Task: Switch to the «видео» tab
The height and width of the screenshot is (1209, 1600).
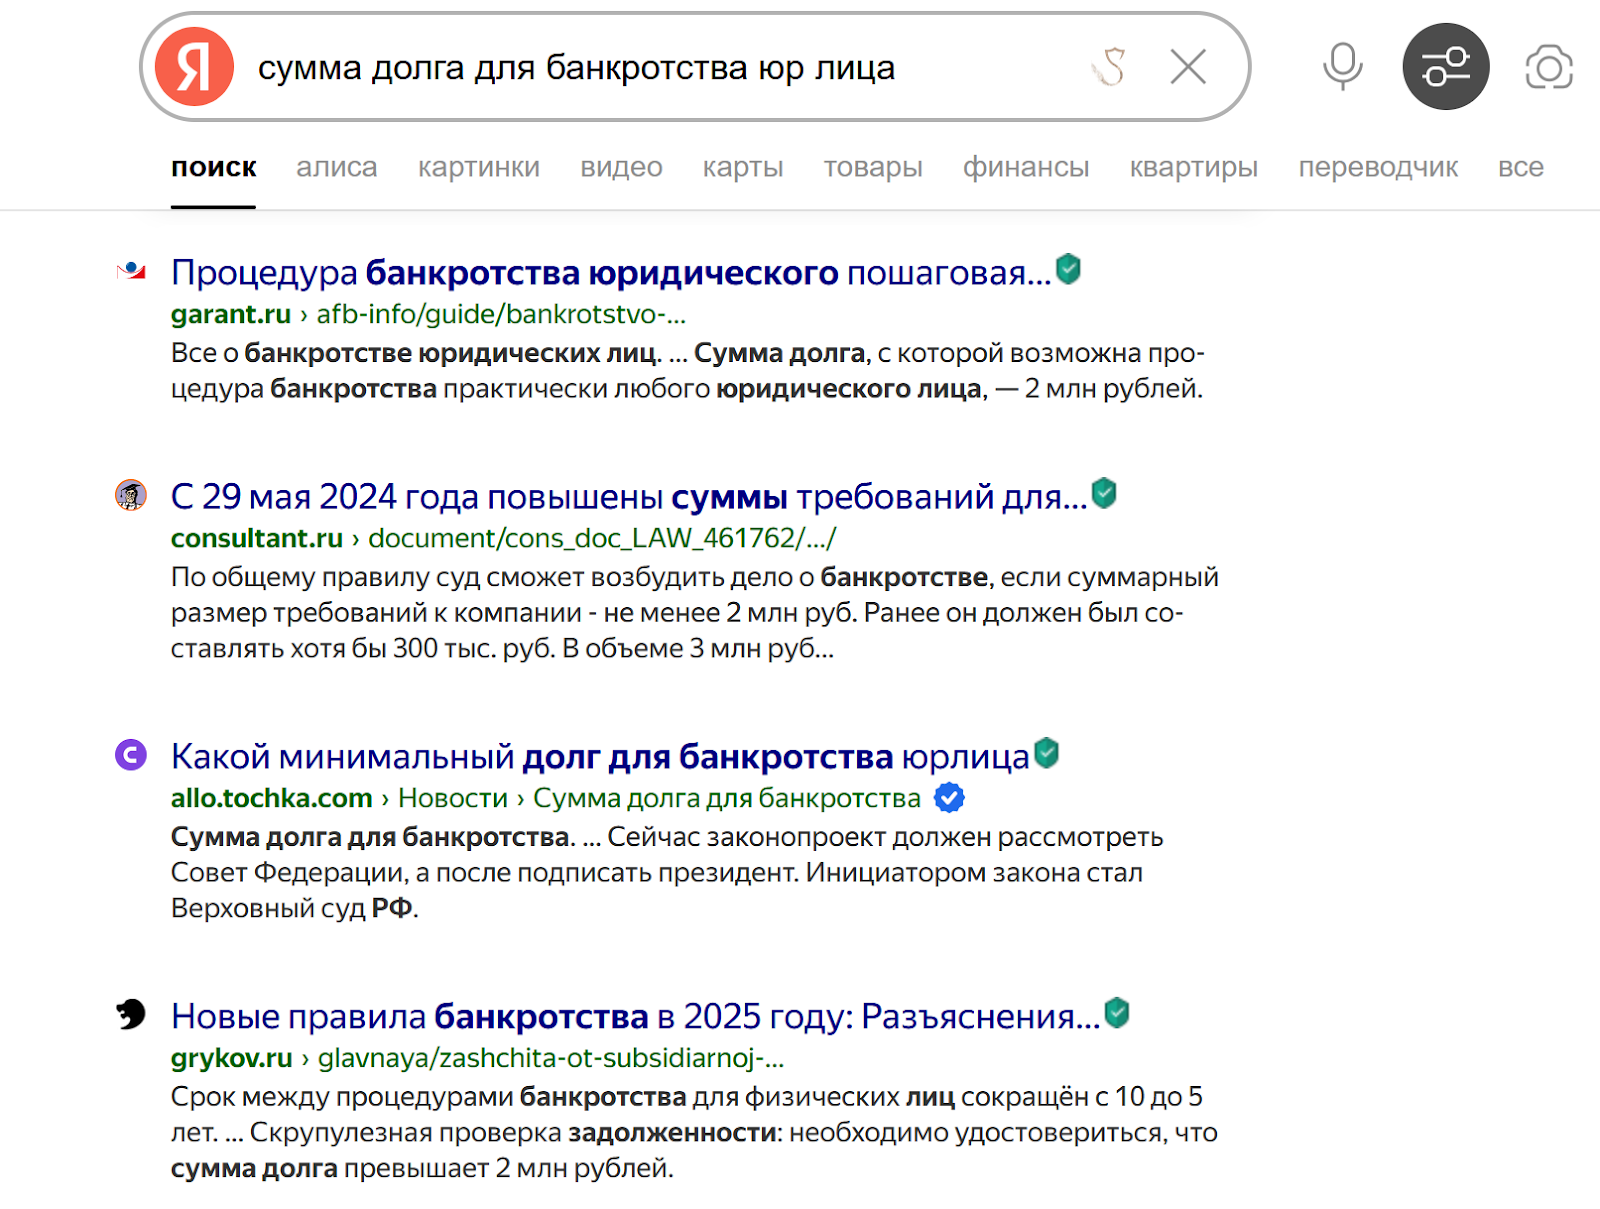Action: click(x=621, y=167)
